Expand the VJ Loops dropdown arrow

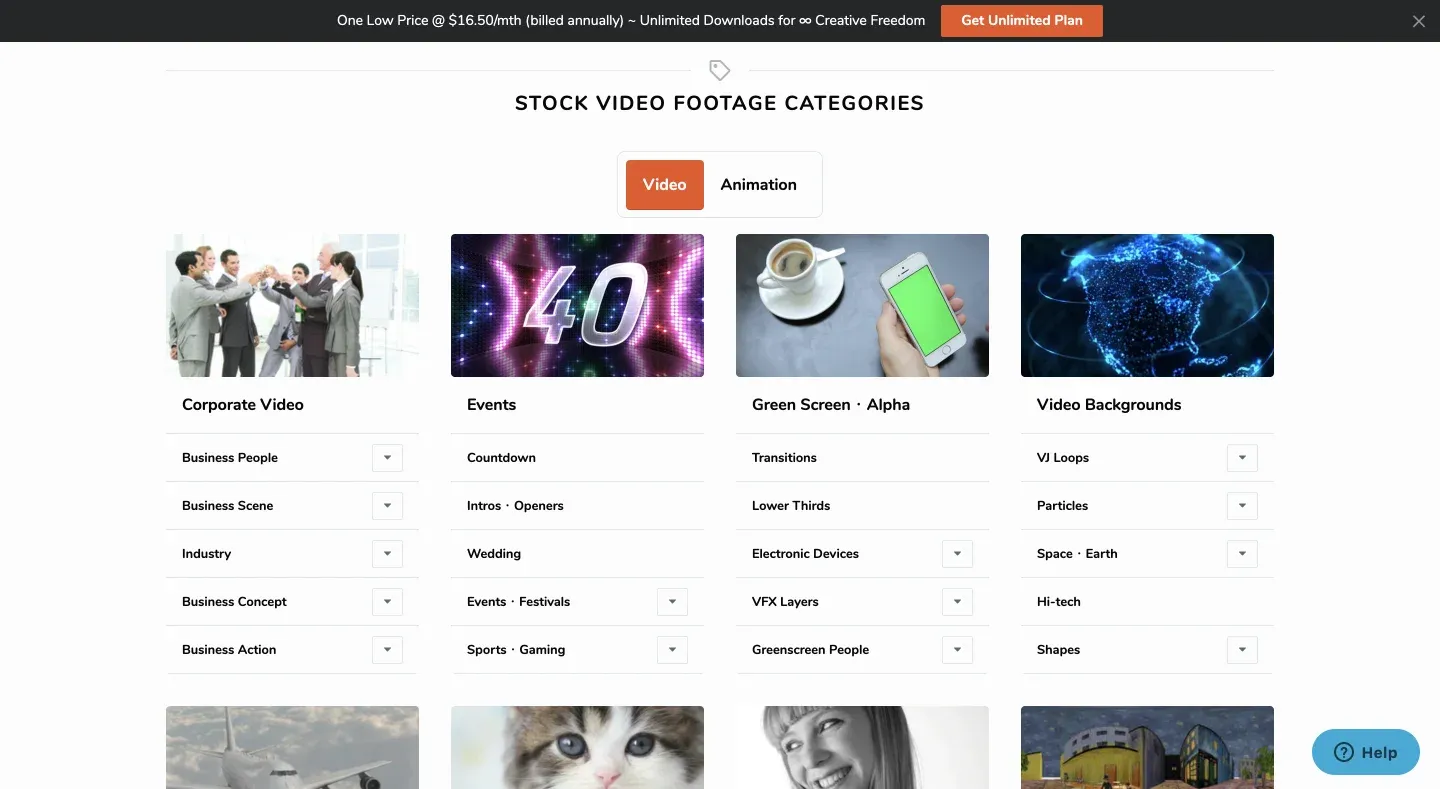pyautogui.click(x=1242, y=458)
